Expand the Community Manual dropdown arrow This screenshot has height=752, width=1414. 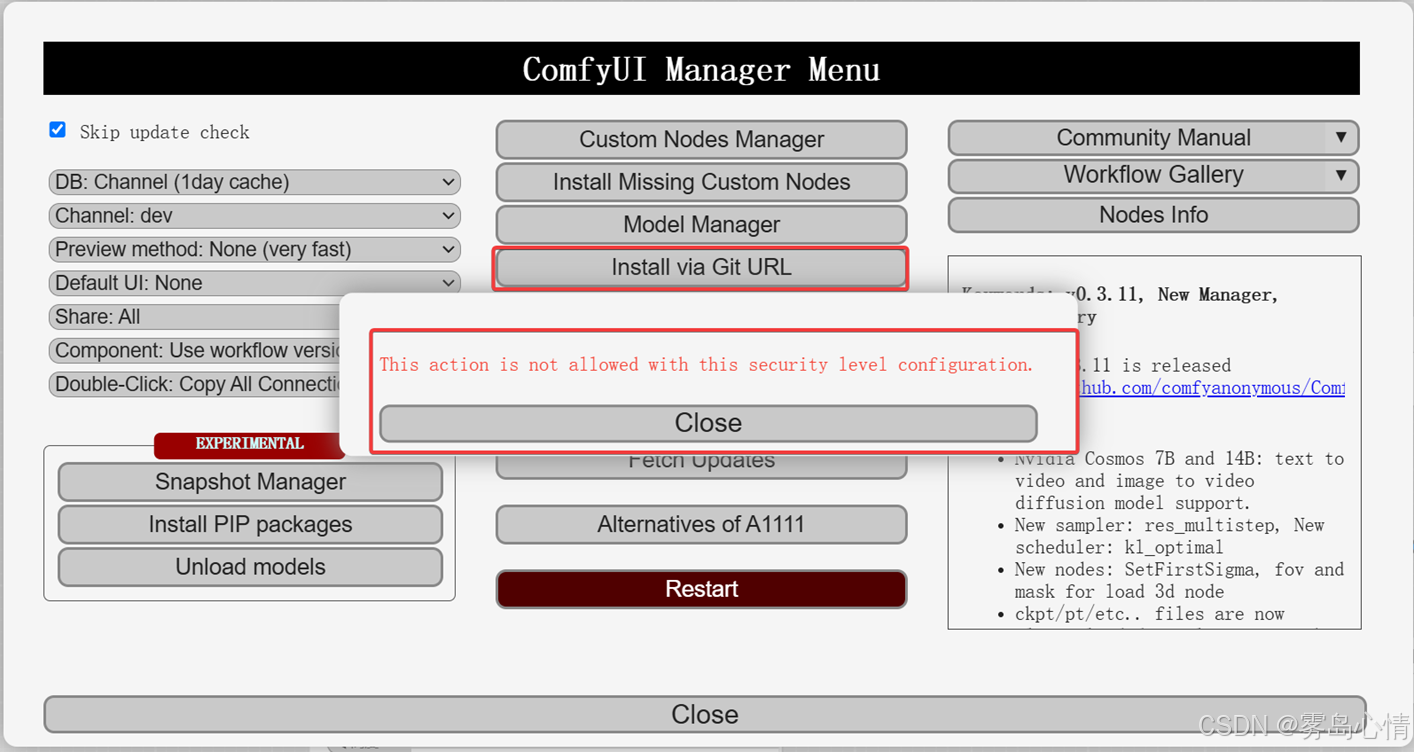[x=1340, y=137]
